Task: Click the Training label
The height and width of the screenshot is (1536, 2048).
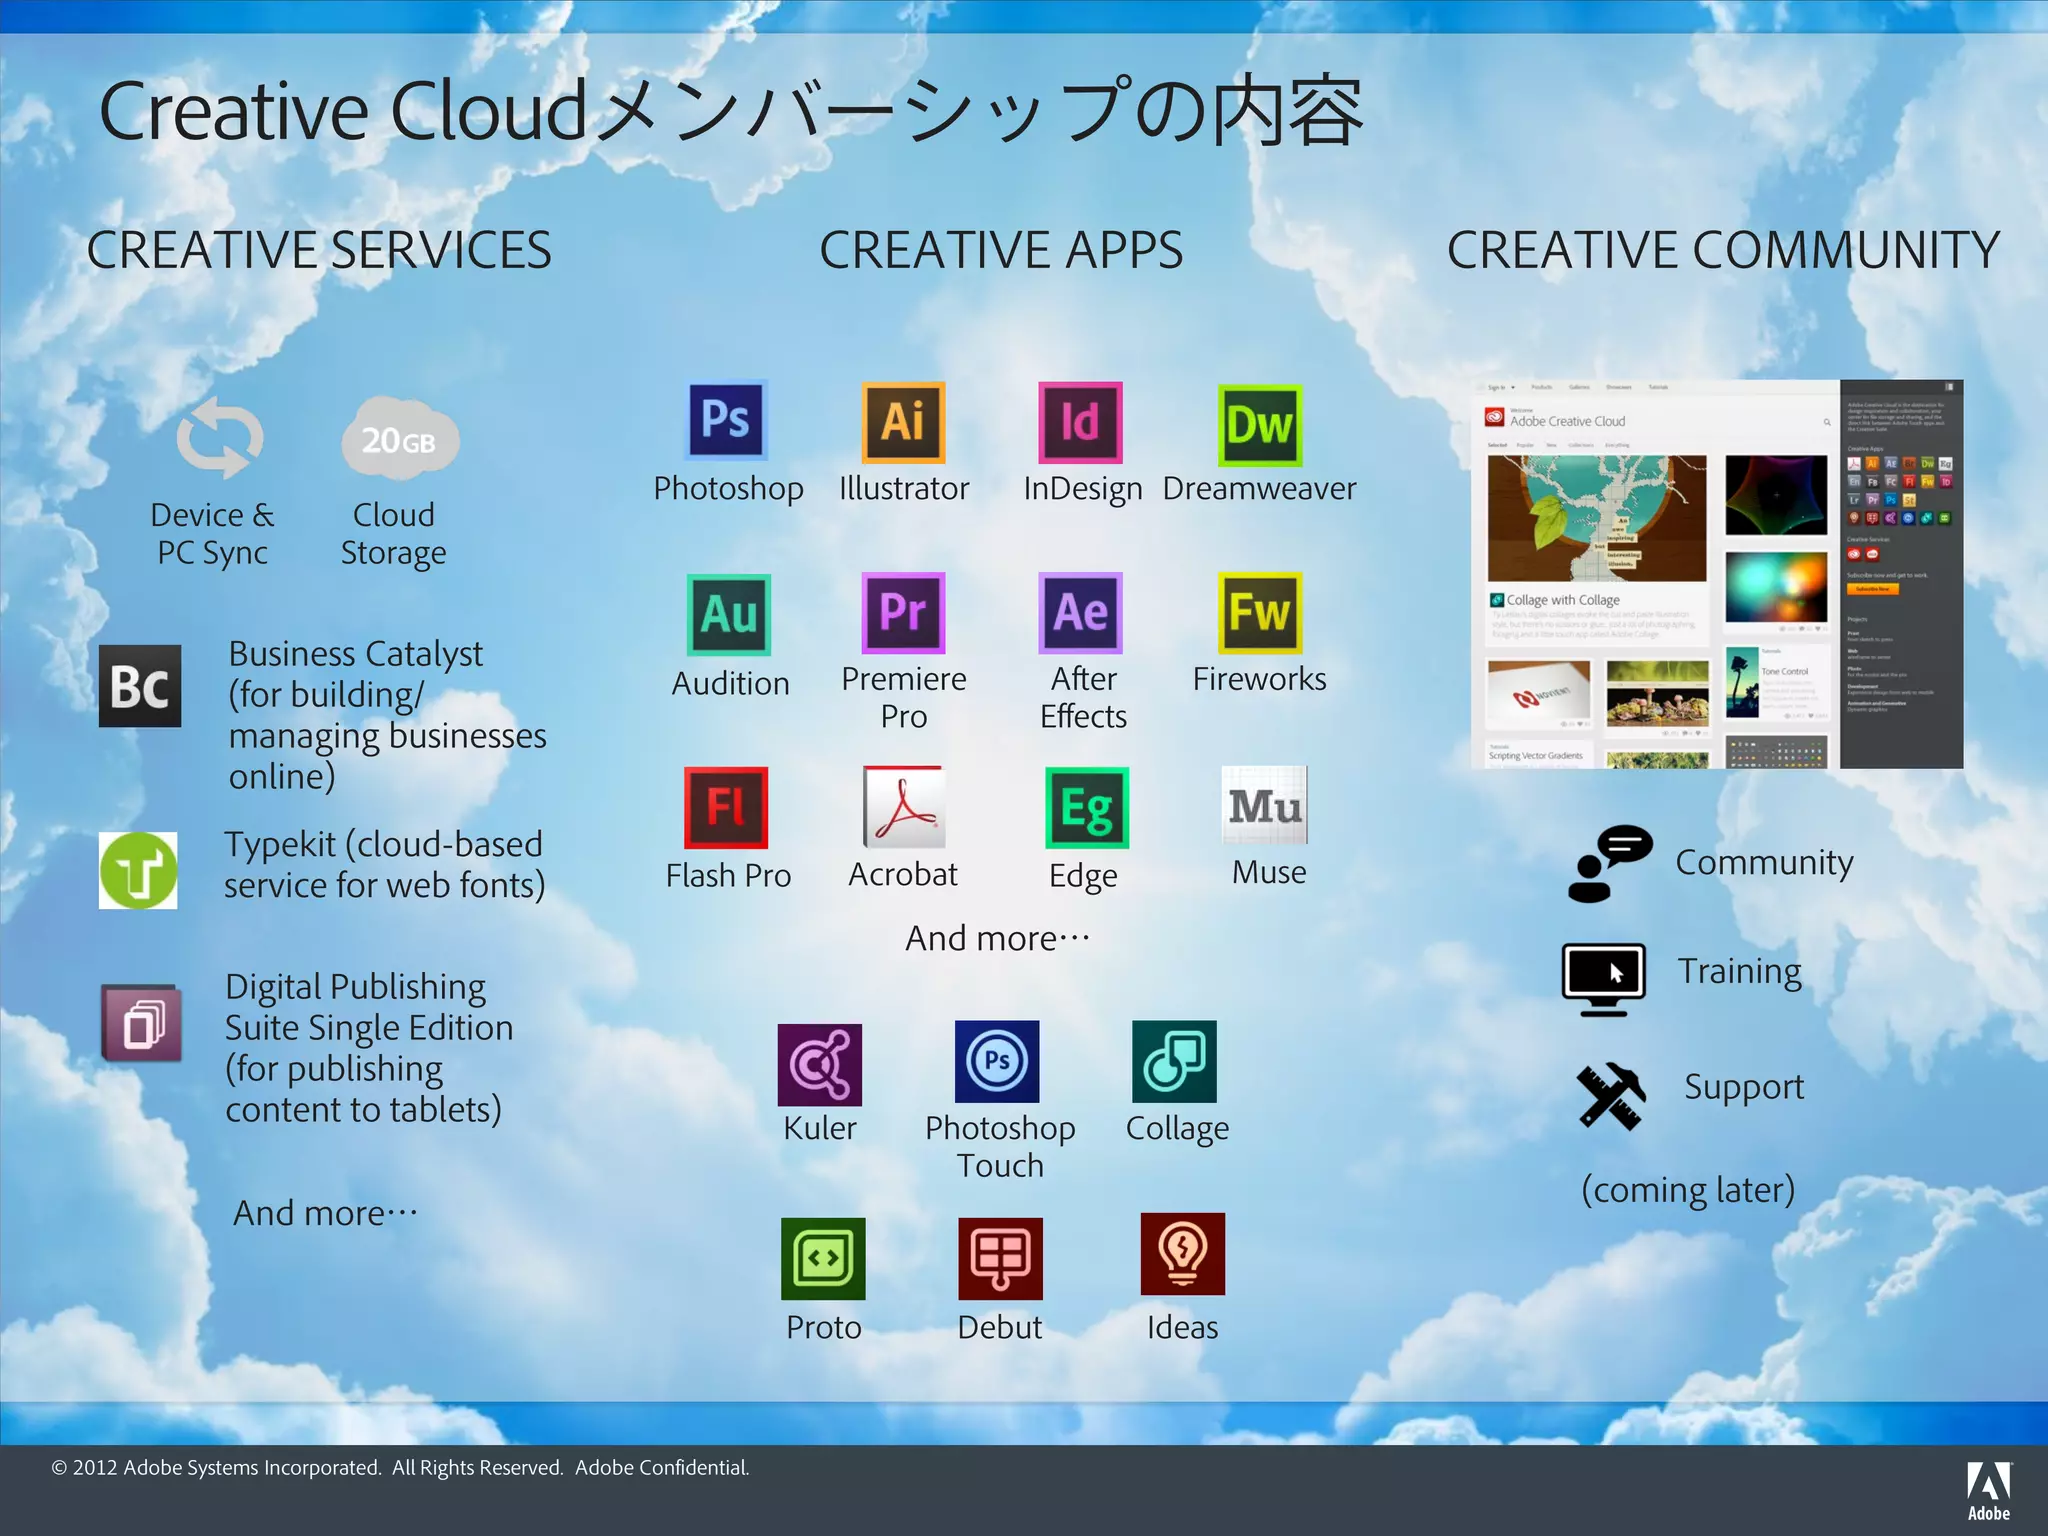Action: (x=1740, y=972)
